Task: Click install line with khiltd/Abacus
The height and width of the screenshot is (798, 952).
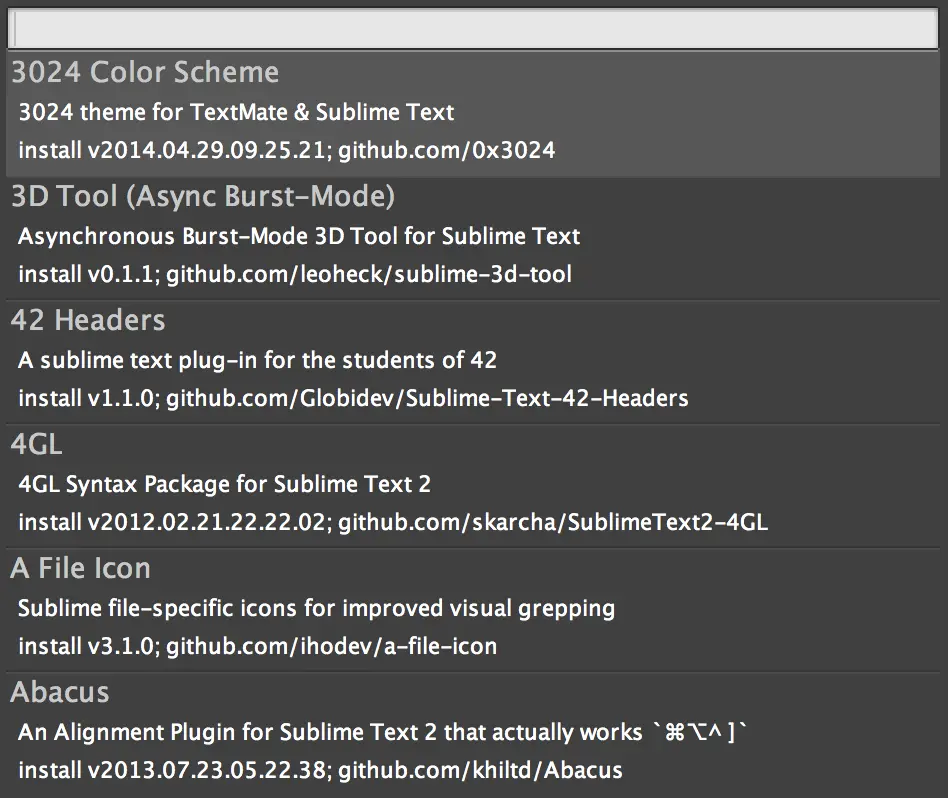Action: (321, 770)
